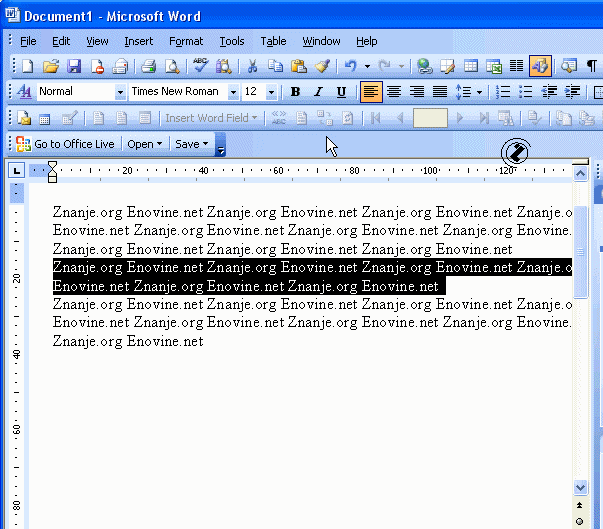Open a file with folder icon
This screenshot has width=603, height=529.
pyautogui.click(x=51, y=67)
